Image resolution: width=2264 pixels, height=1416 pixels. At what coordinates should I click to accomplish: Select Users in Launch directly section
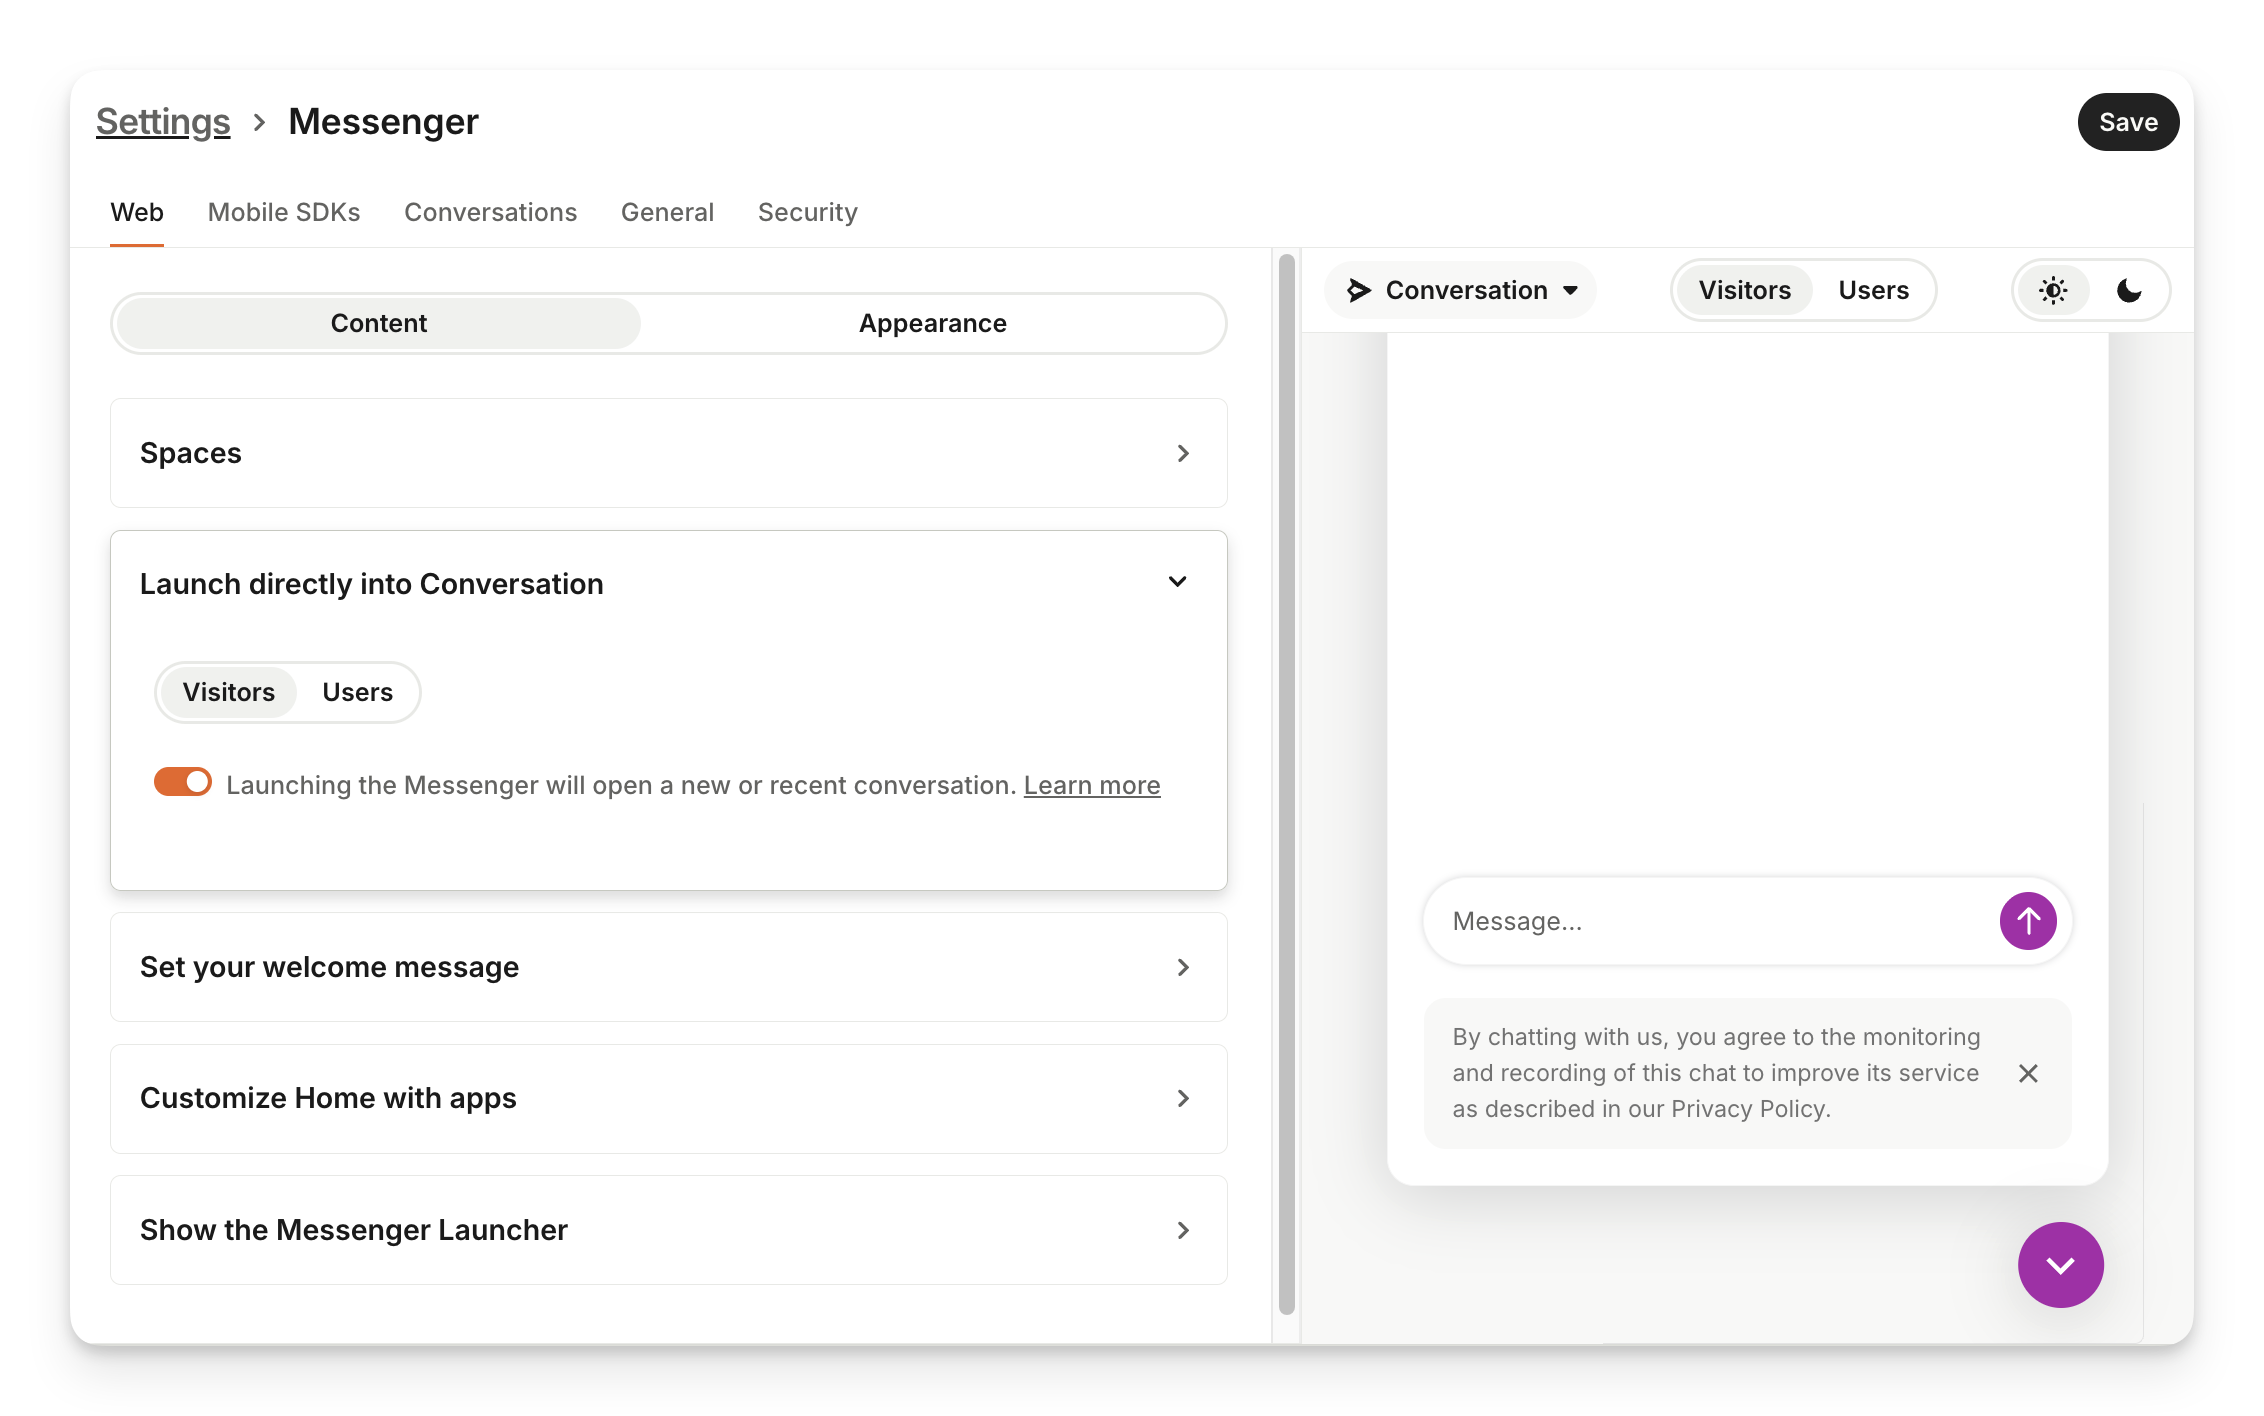(357, 692)
